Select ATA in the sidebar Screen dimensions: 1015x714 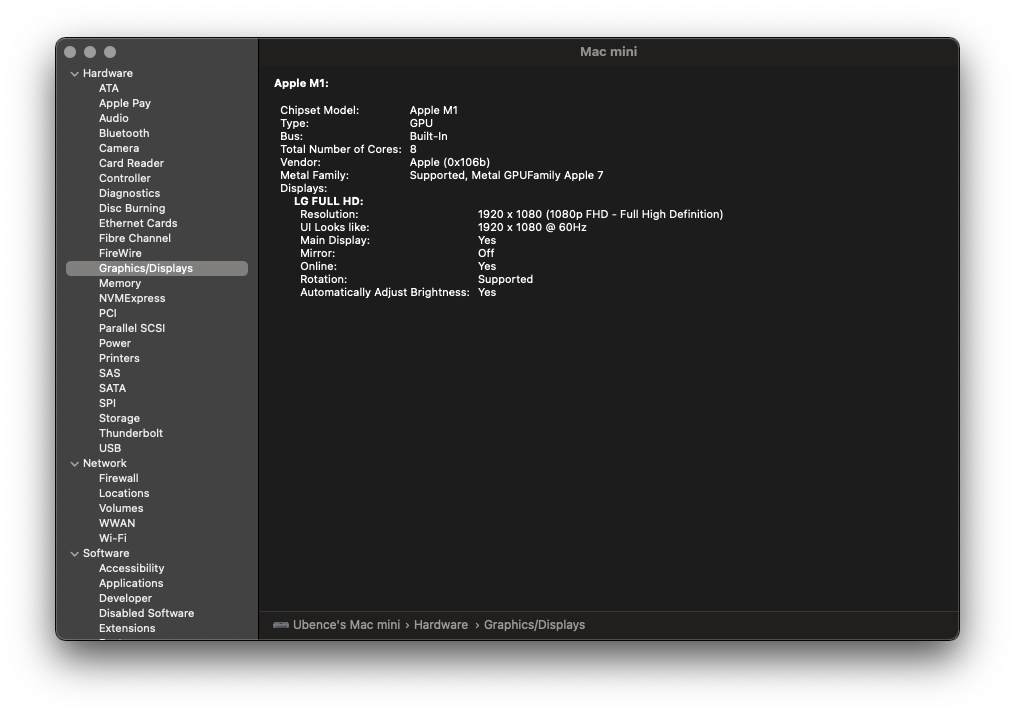[x=109, y=88]
